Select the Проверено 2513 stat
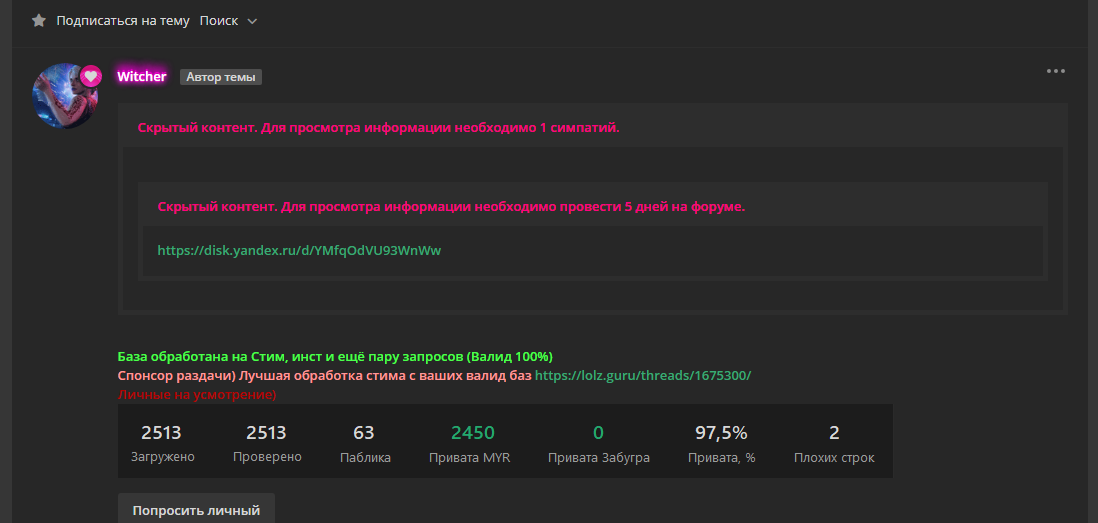1098x523 pixels. [x=266, y=442]
